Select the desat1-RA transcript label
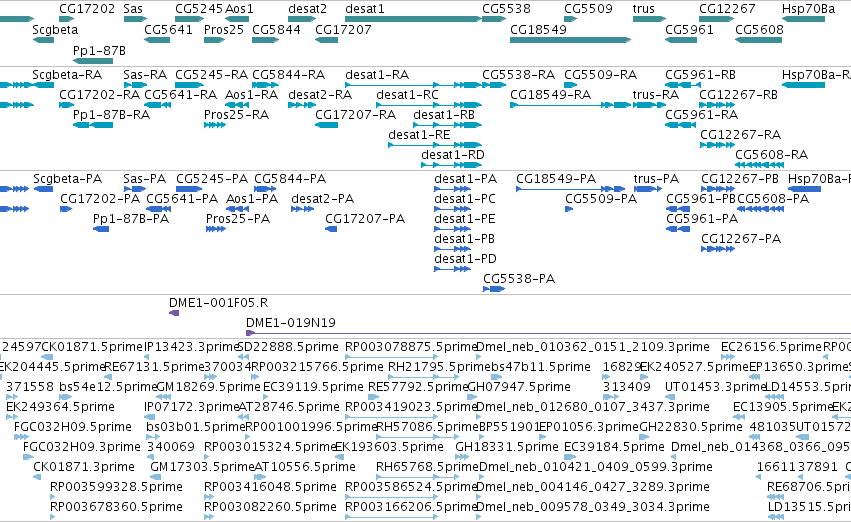 377,74
